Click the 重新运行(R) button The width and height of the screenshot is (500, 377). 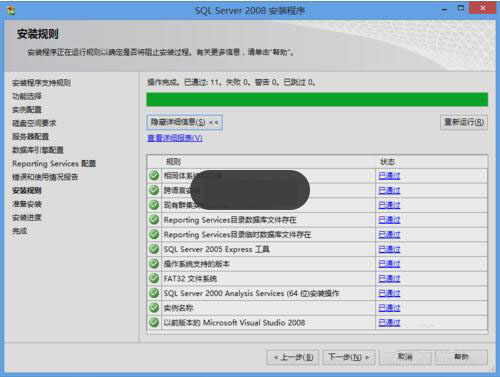[464, 122]
